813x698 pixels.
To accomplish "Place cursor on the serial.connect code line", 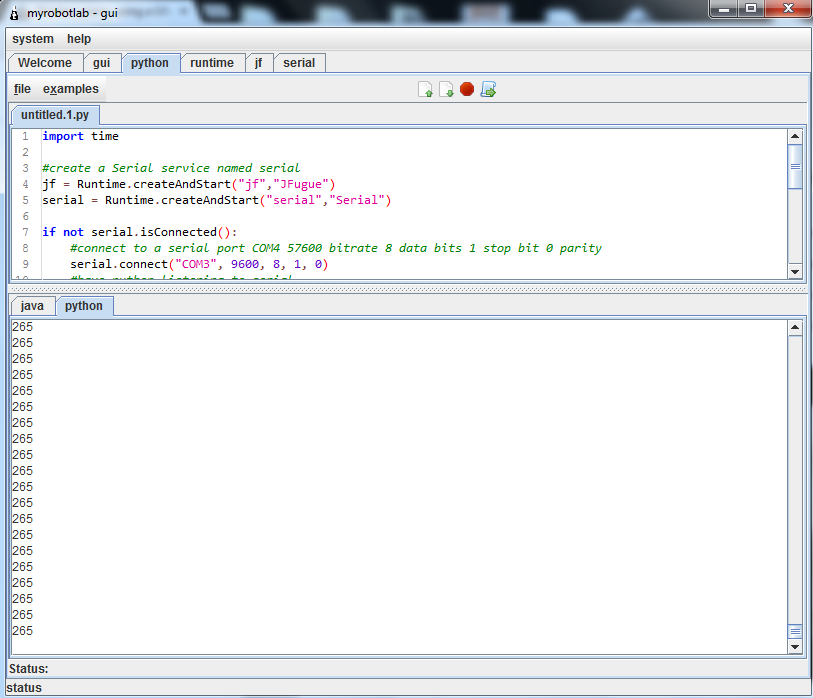I will (x=200, y=264).
